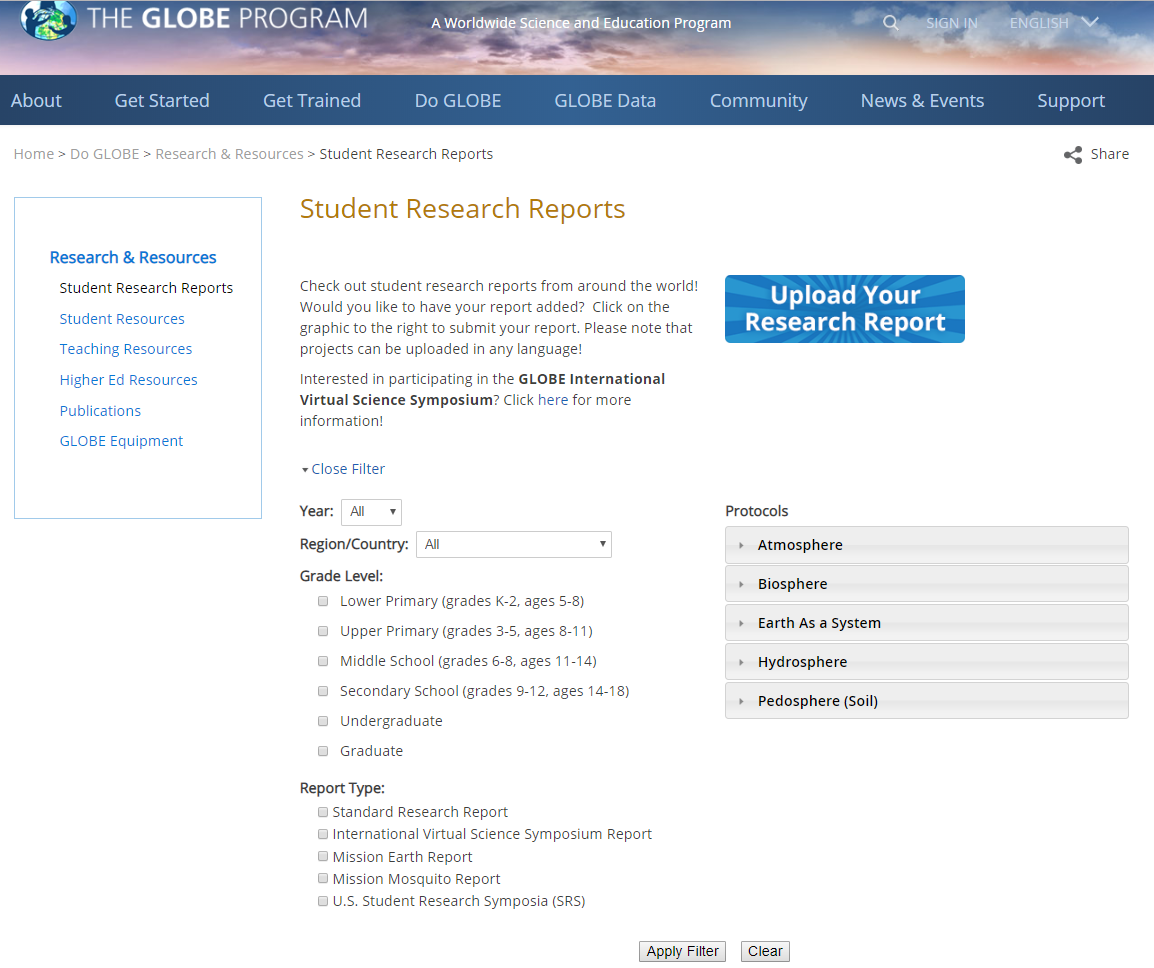Open the About menu
The height and width of the screenshot is (968, 1154).
36,100
